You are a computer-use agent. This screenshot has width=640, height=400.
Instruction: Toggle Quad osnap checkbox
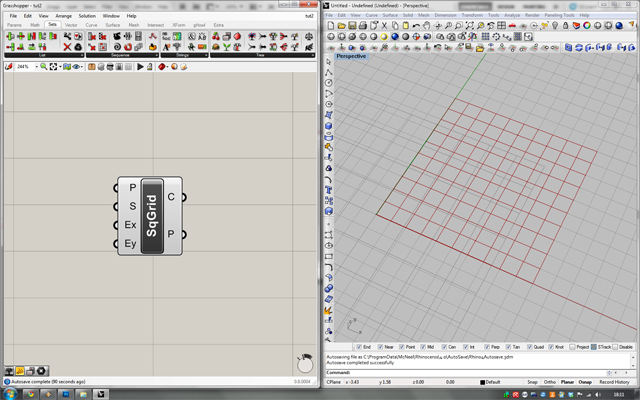(529, 347)
